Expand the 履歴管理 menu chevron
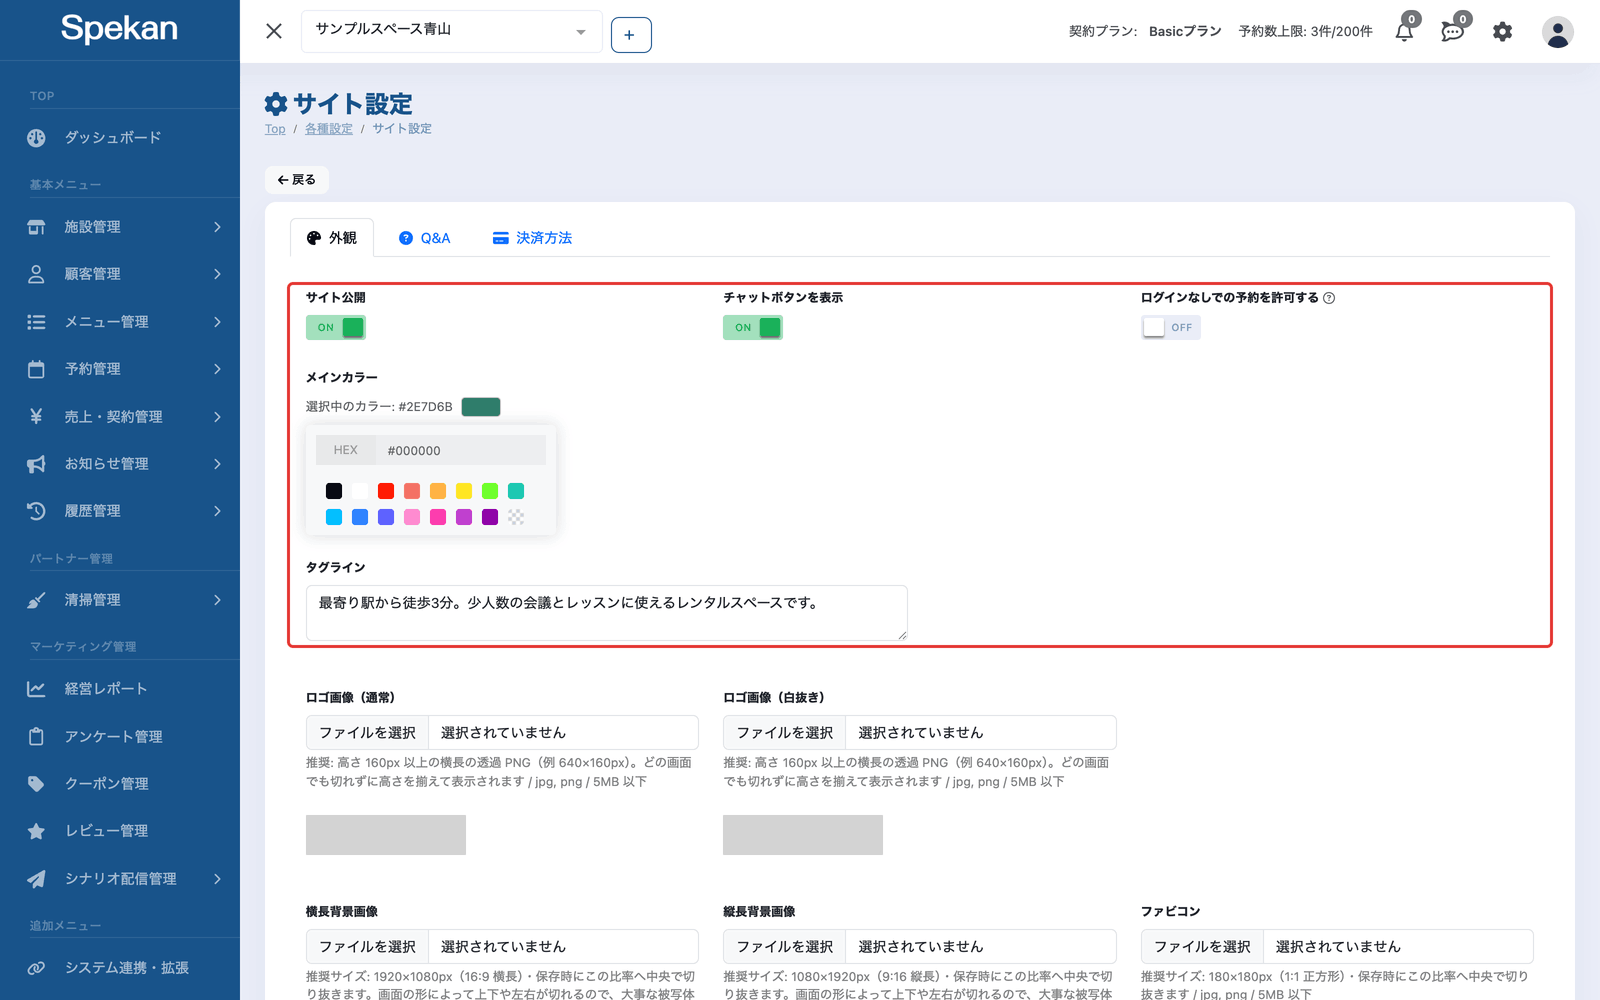Viewport: 1600px width, 1000px height. coord(217,511)
